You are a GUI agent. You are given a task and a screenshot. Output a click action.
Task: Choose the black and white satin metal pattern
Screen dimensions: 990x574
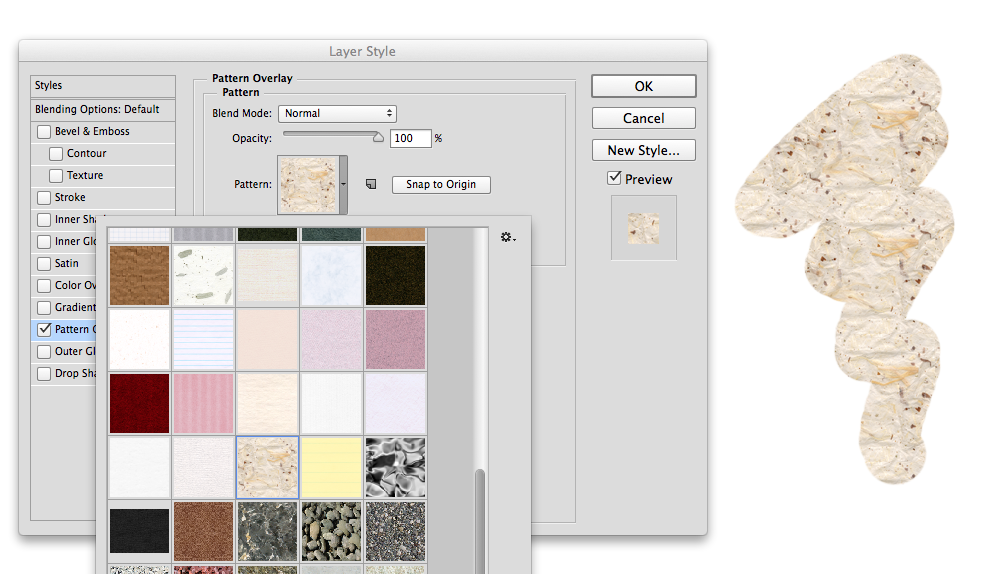(x=395, y=467)
